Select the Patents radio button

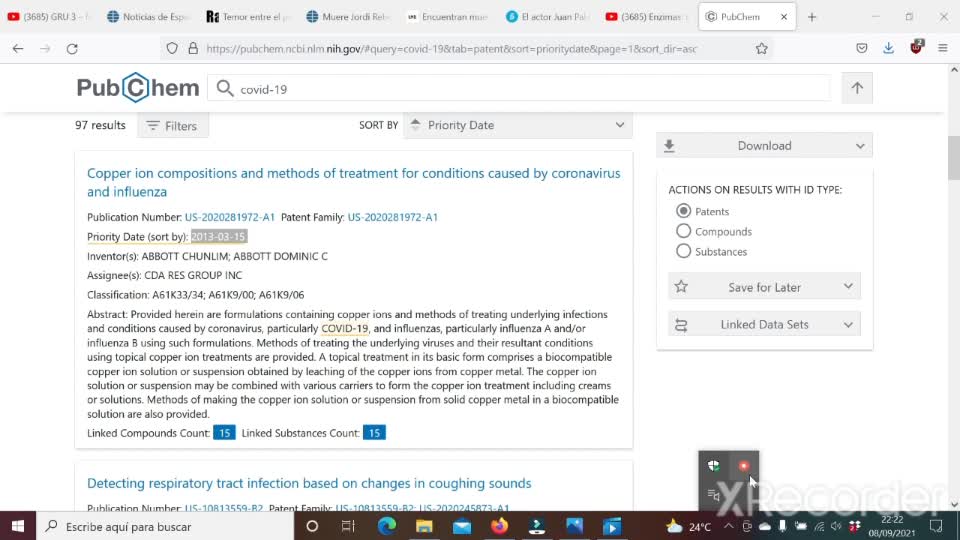click(683, 211)
